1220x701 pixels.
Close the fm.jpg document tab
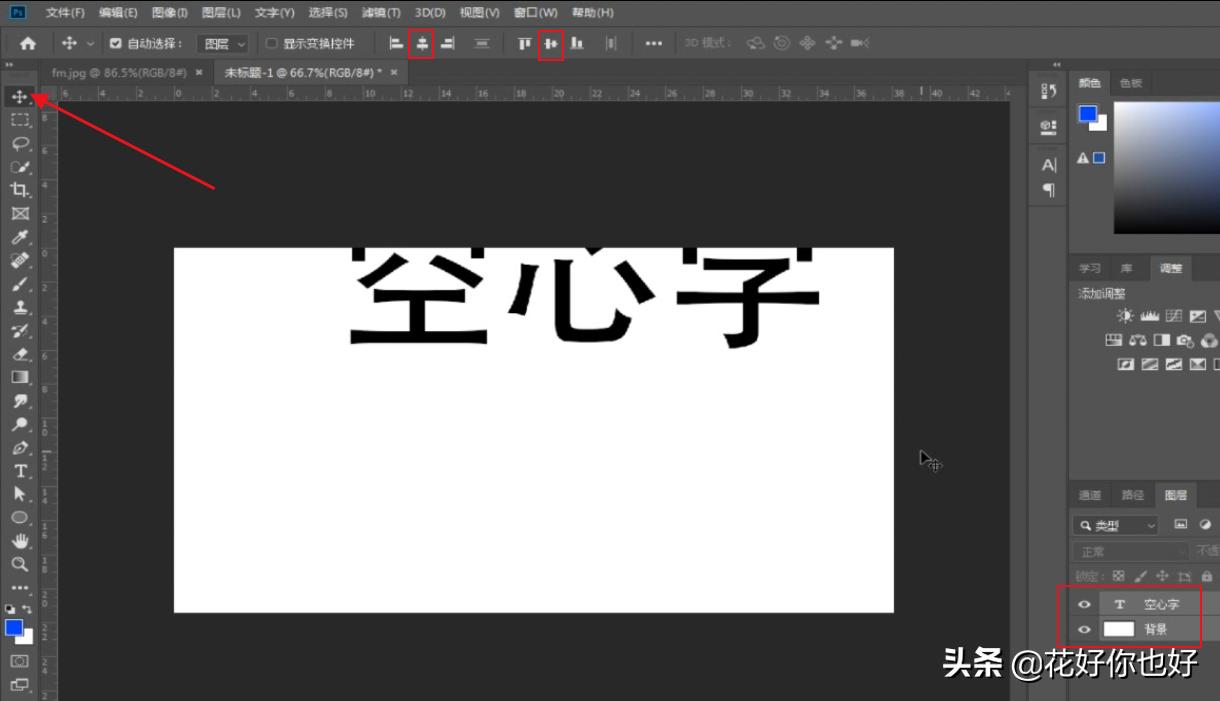click(200, 72)
